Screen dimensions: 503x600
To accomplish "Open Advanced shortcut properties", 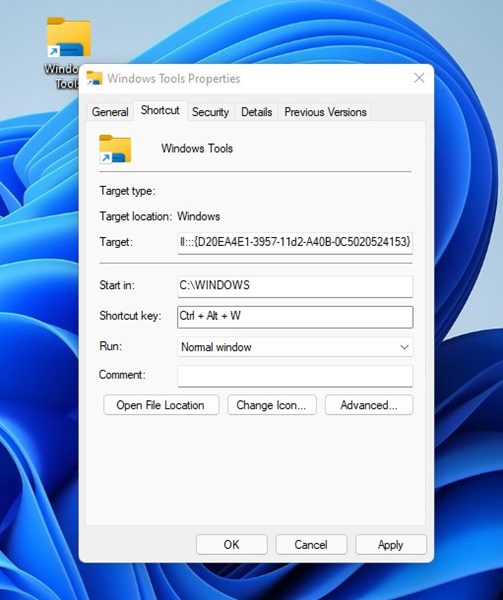I will [x=369, y=405].
